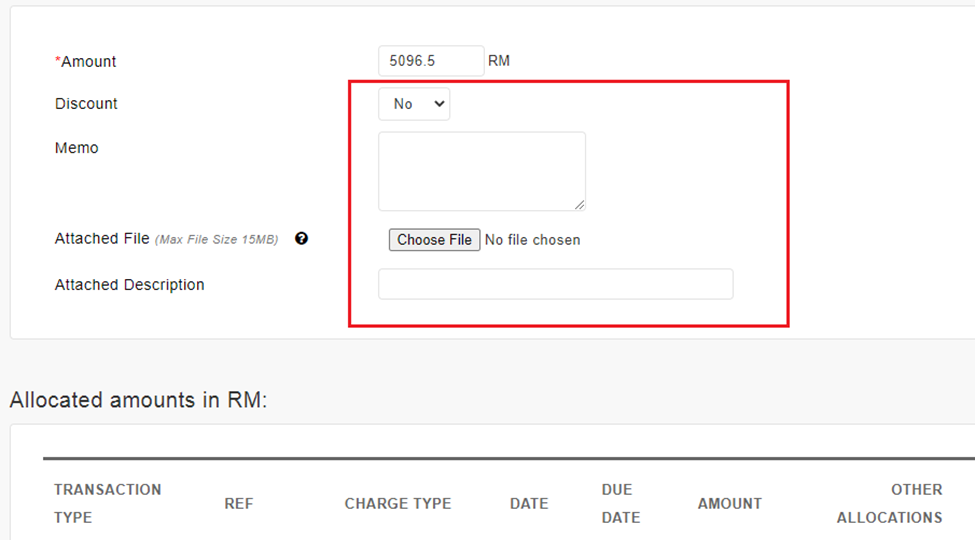Click the required Amount form label
Viewport: 975px width, 540px height.
(x=88, y=62)
